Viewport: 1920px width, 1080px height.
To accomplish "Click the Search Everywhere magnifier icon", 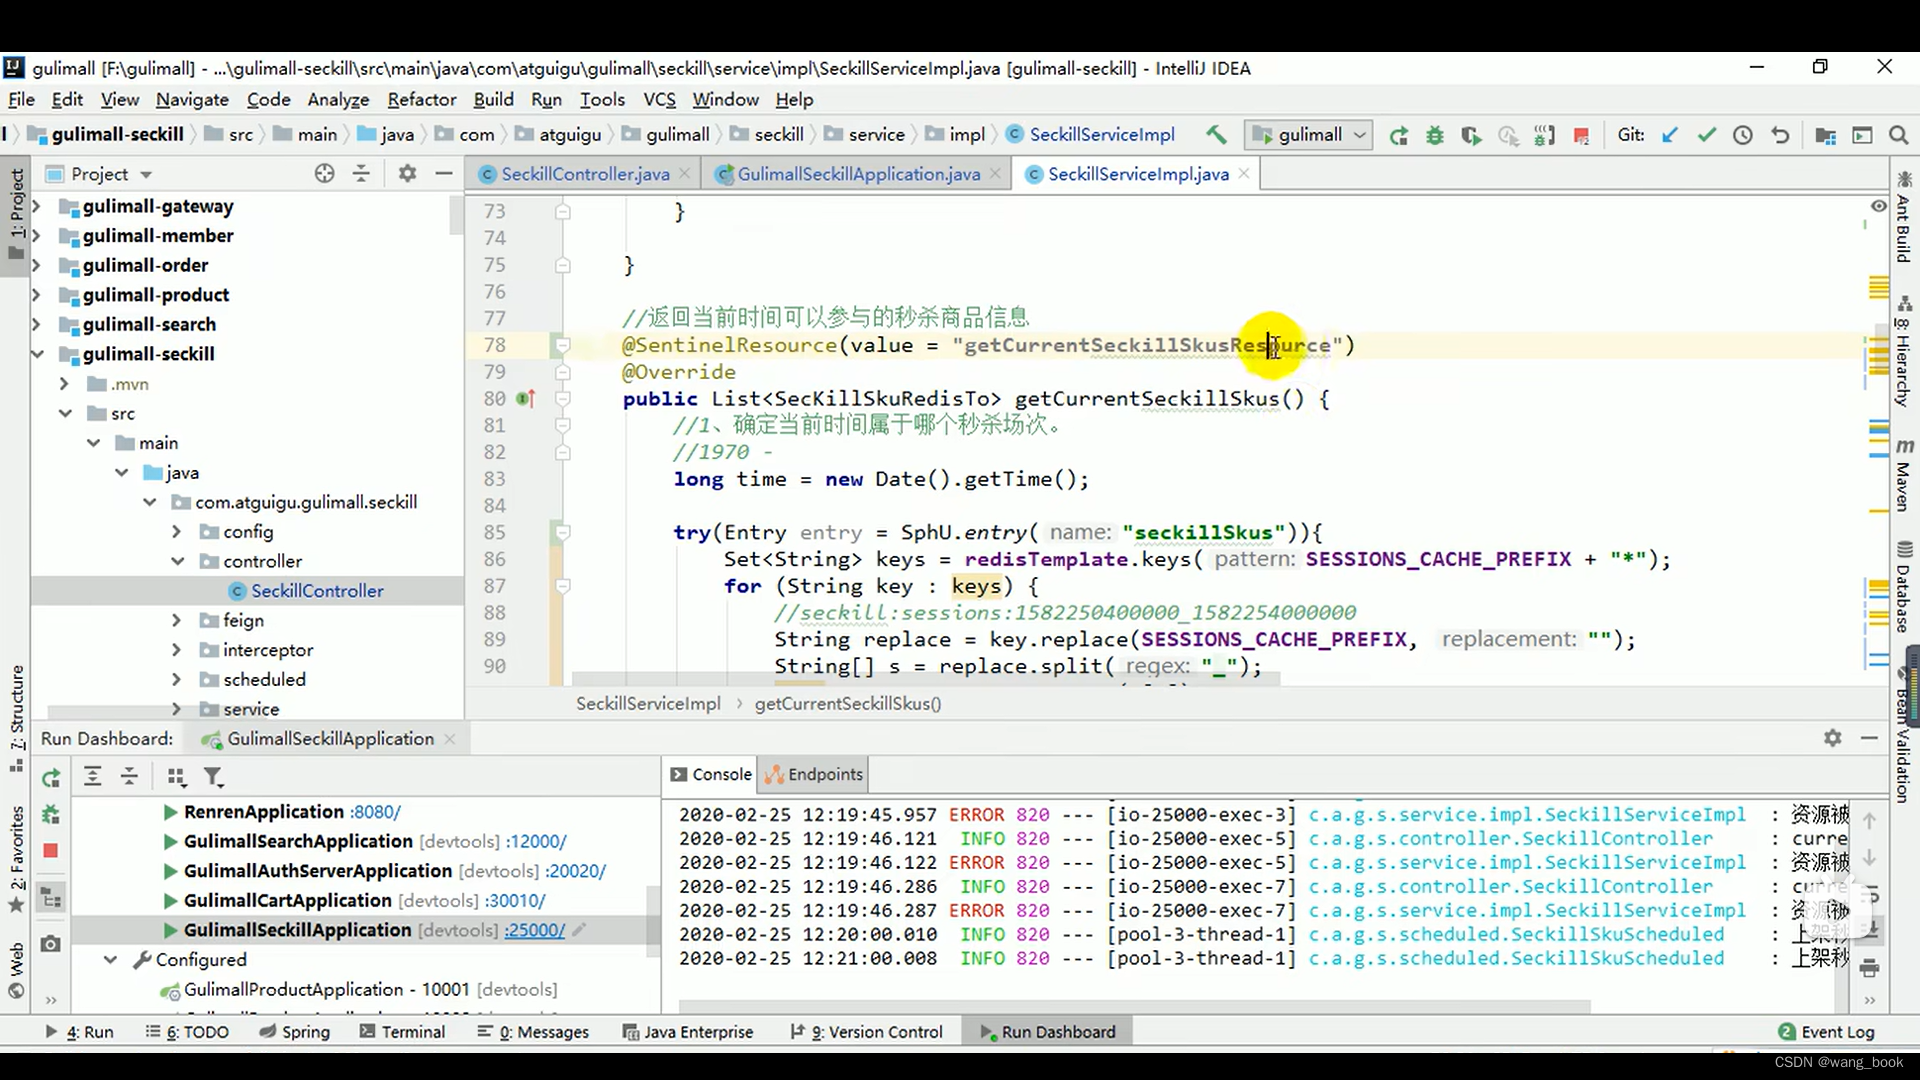I will 1898,135.
